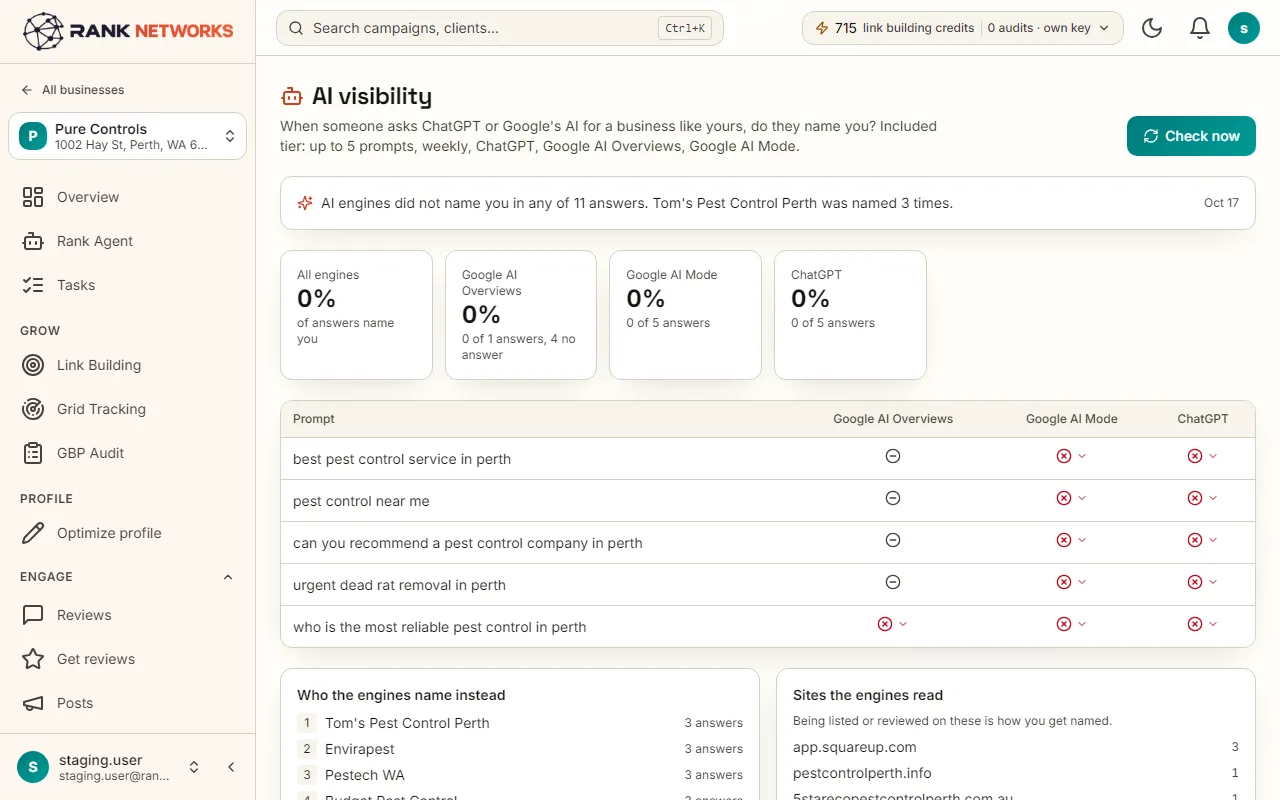This screenshot has height=800, width=1280.
Task: Expand Google AI Mode result for 'best pest control service in perth'
Action: click(1071, 456)
